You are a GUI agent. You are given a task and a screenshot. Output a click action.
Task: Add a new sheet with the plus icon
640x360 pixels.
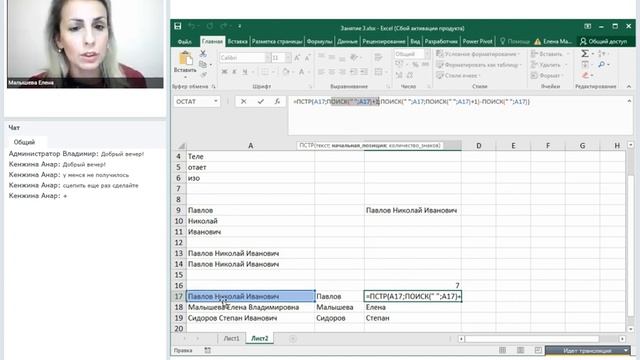tap(293, 338)
